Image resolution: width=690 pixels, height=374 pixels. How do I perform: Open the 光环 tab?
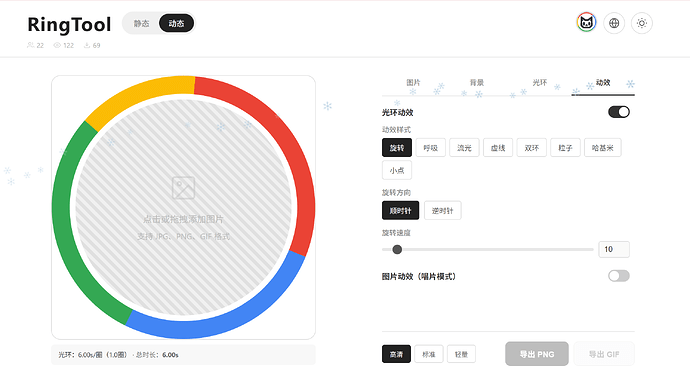point(540,83)
